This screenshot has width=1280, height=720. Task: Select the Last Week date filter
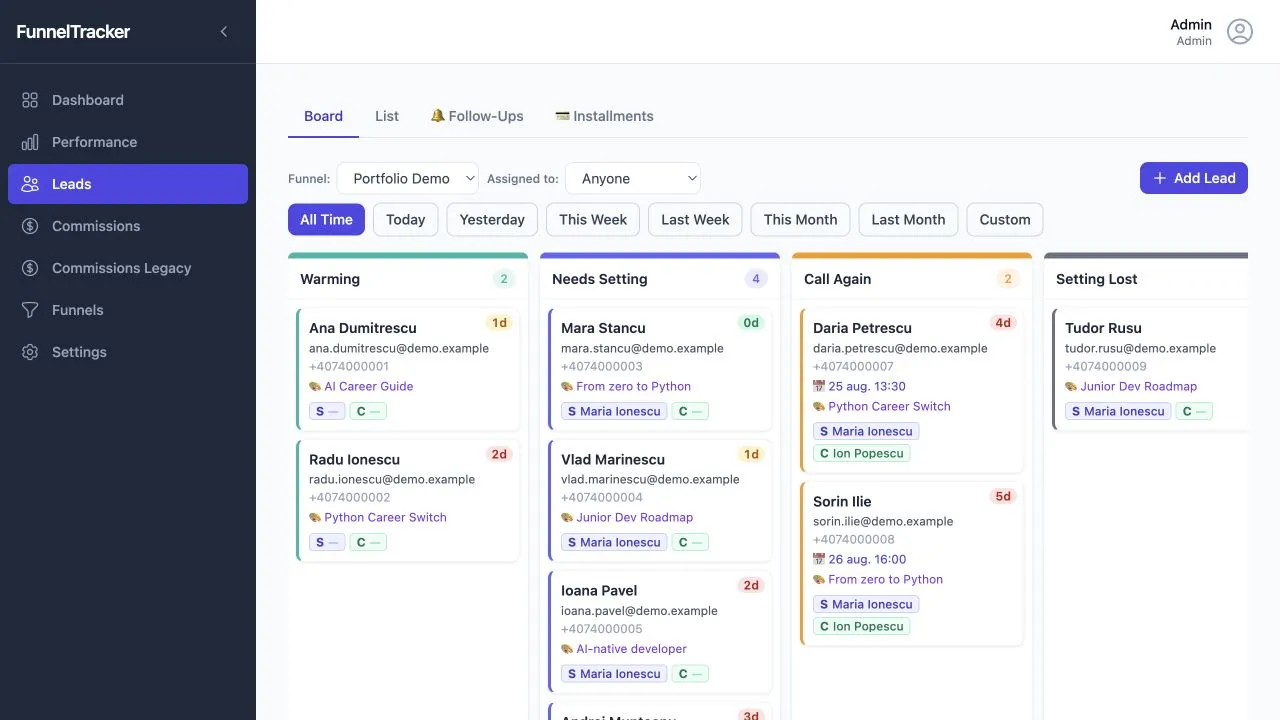click(x=695, y=220)
